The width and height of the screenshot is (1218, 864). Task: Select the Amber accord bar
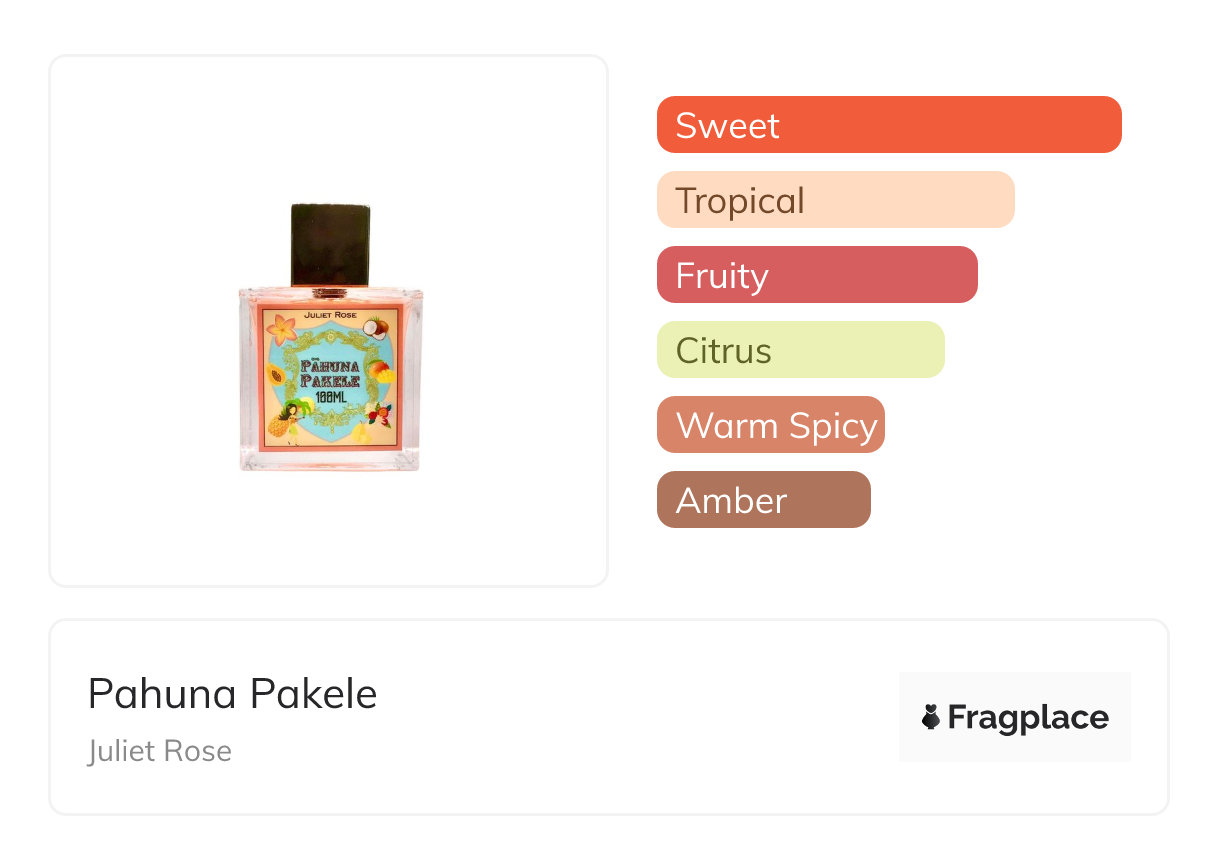(x=763, y=500)
